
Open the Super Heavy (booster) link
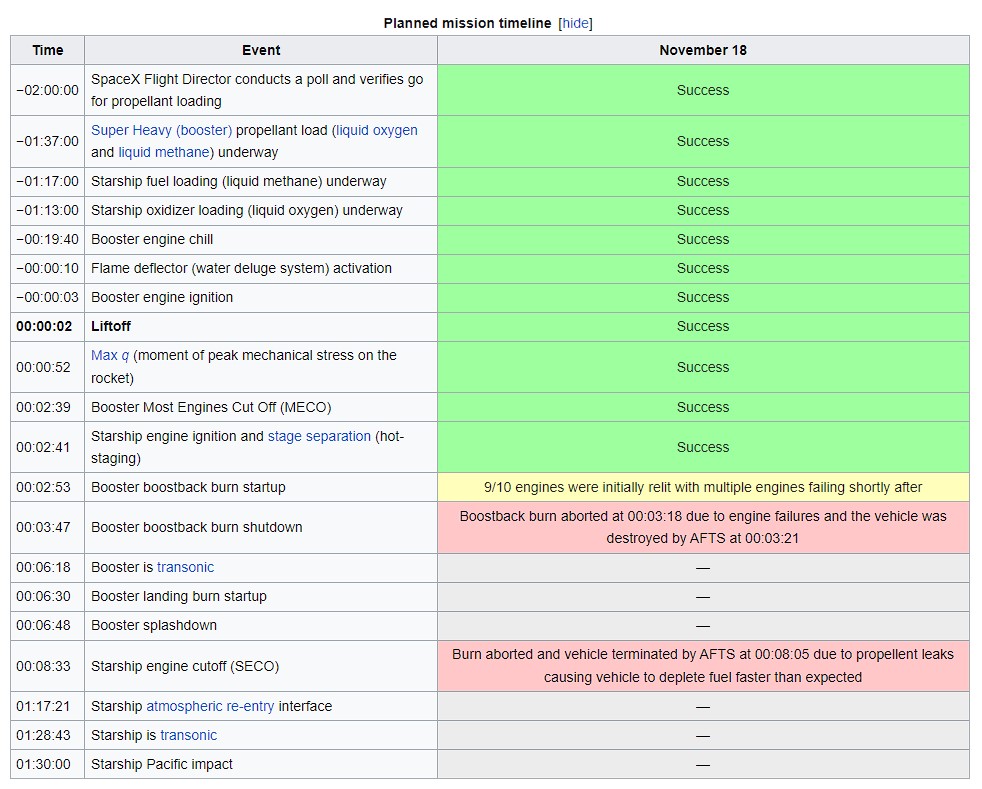(162, 130)
